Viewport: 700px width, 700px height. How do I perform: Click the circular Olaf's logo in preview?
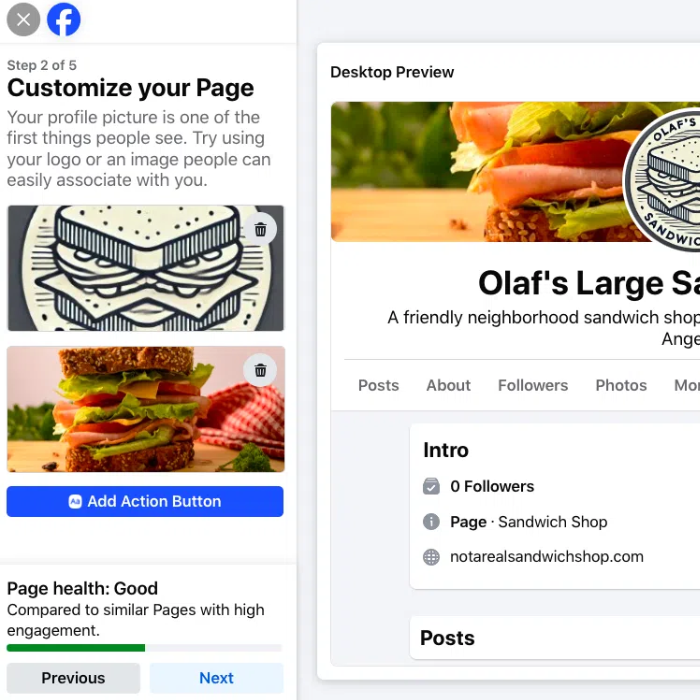(x=662, y=179)
